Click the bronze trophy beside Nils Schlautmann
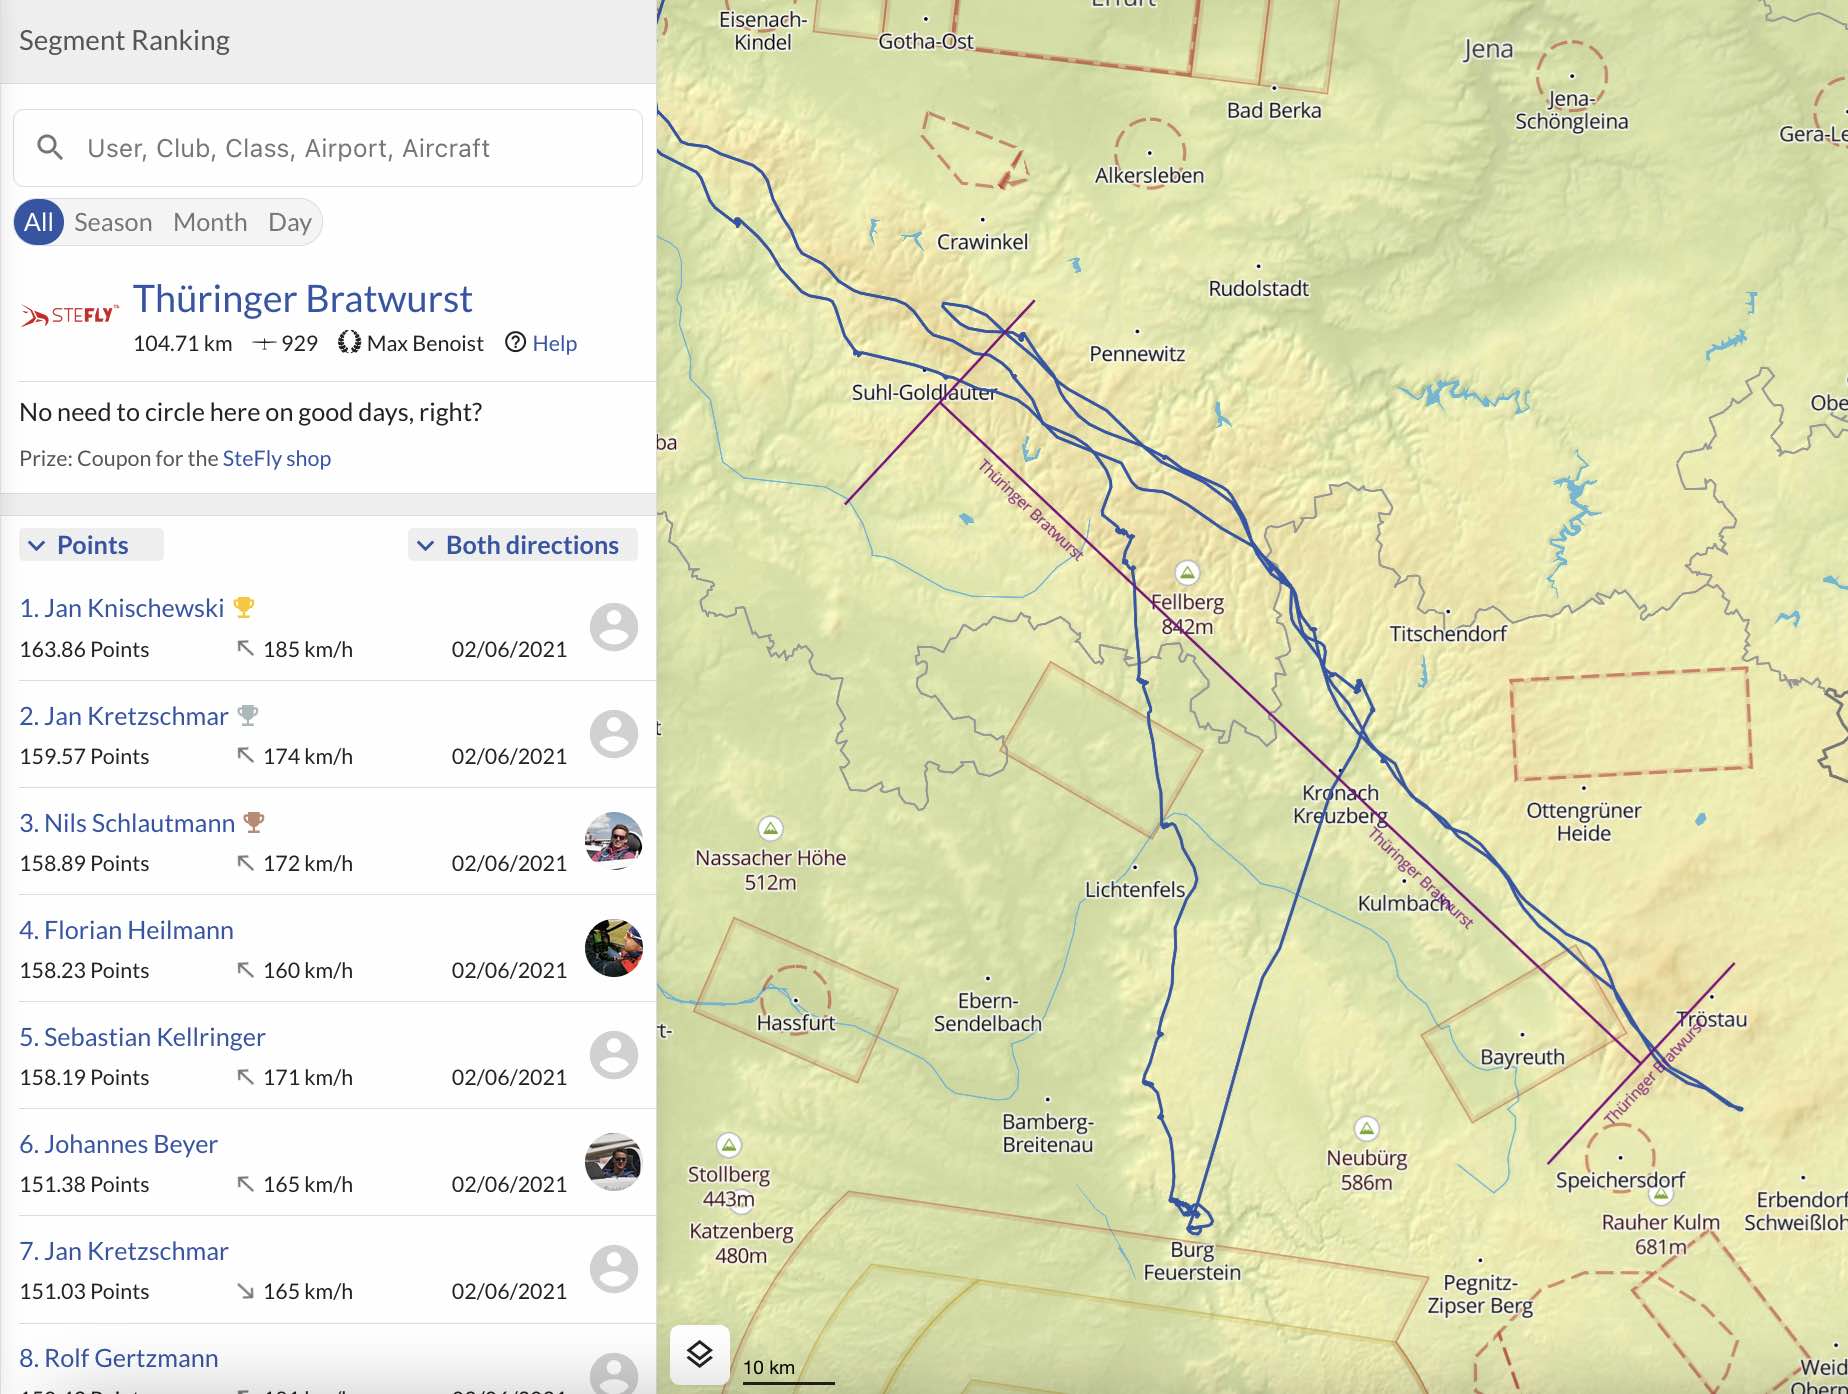 tap(254, 822)
